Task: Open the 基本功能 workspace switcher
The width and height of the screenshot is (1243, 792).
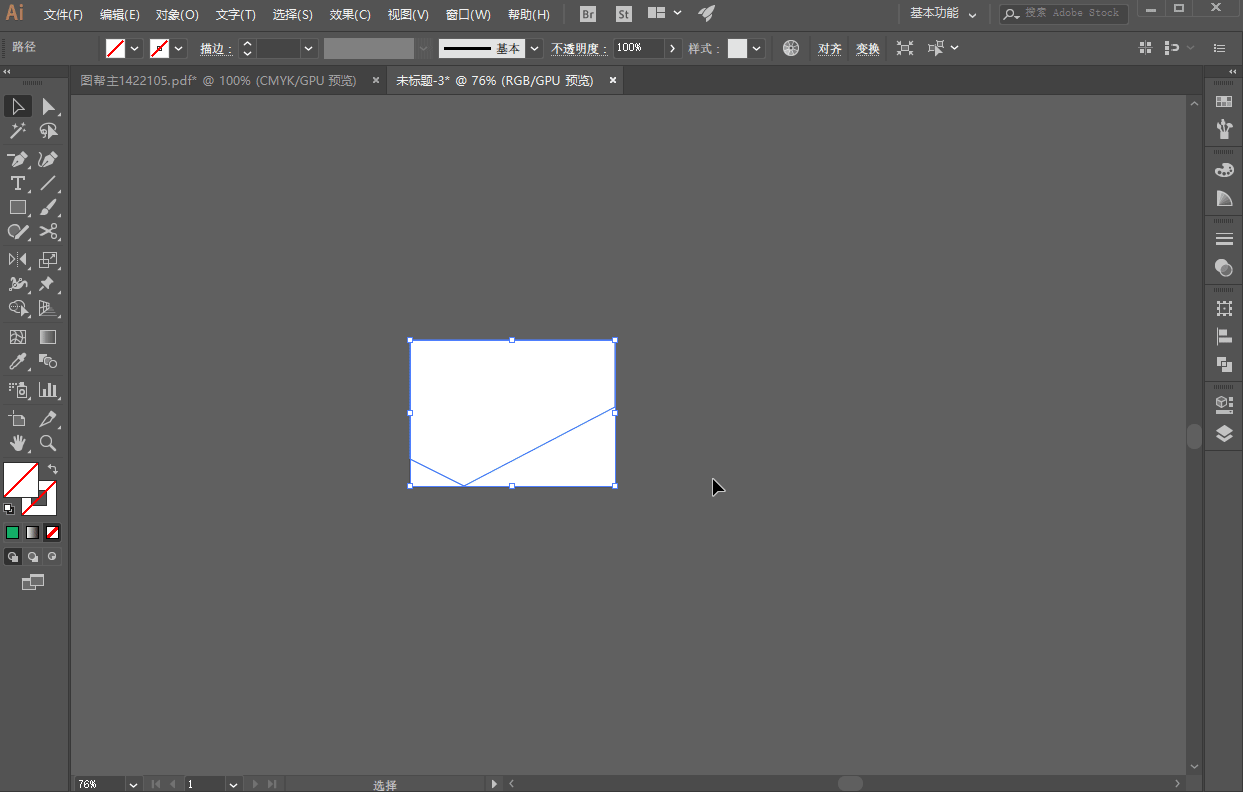Action: point(943,14)
